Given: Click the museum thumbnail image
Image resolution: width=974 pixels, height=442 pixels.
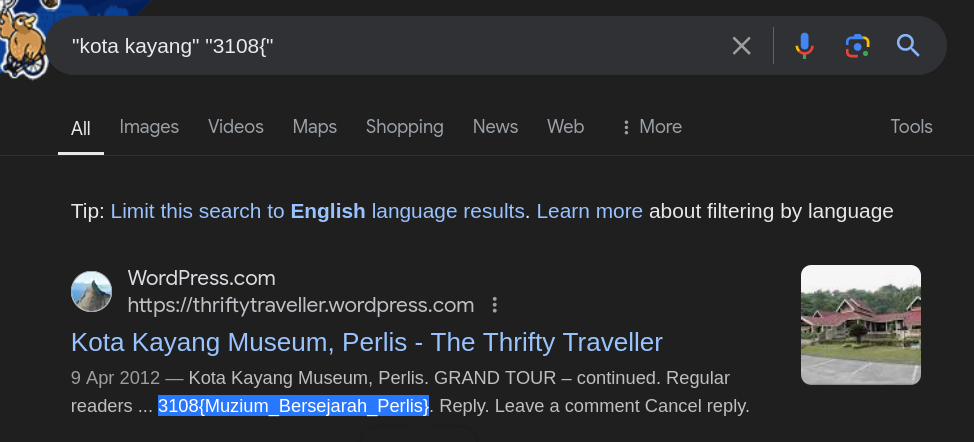Looking at the screenshot, I should point(861,324).
